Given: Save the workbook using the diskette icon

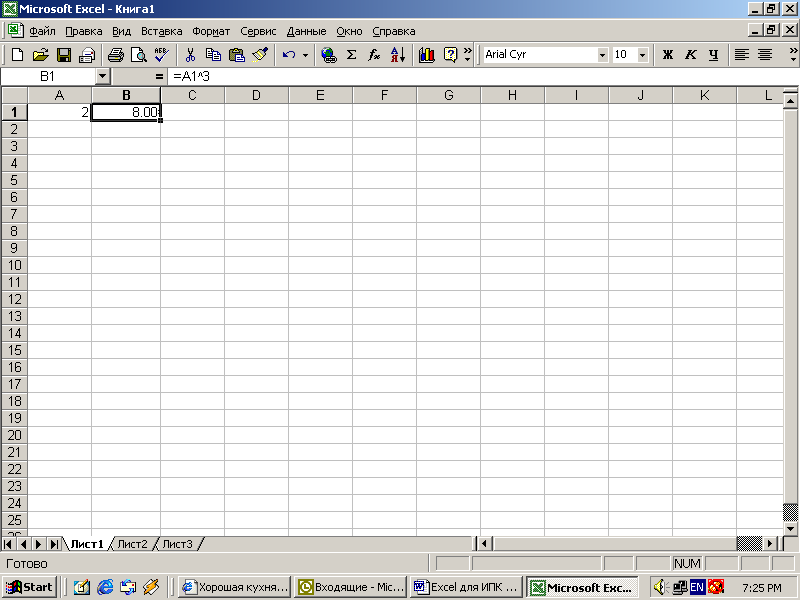Looking at the screenshot, I should click(64, 55).
